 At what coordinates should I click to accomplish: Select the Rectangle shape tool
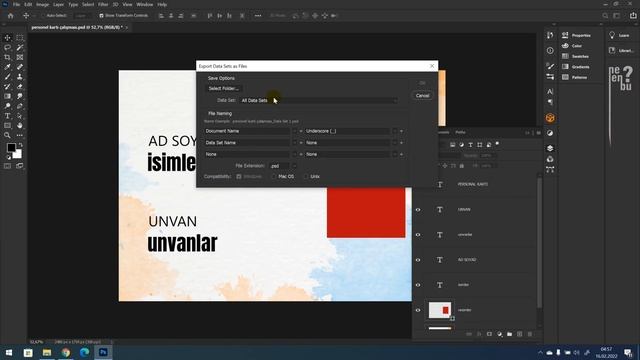[x=7, y=126]
